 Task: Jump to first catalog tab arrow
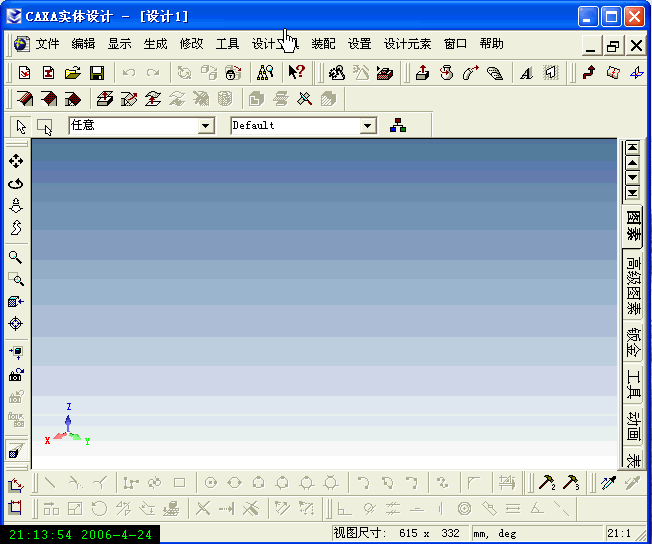click(x=632, y=148)
